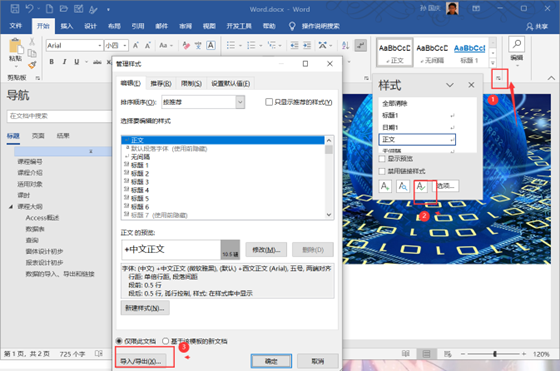The height and width of the screenshot is (371, 560).
Task: Collapse the ribbon with the chevron
Action: [551, 78]
